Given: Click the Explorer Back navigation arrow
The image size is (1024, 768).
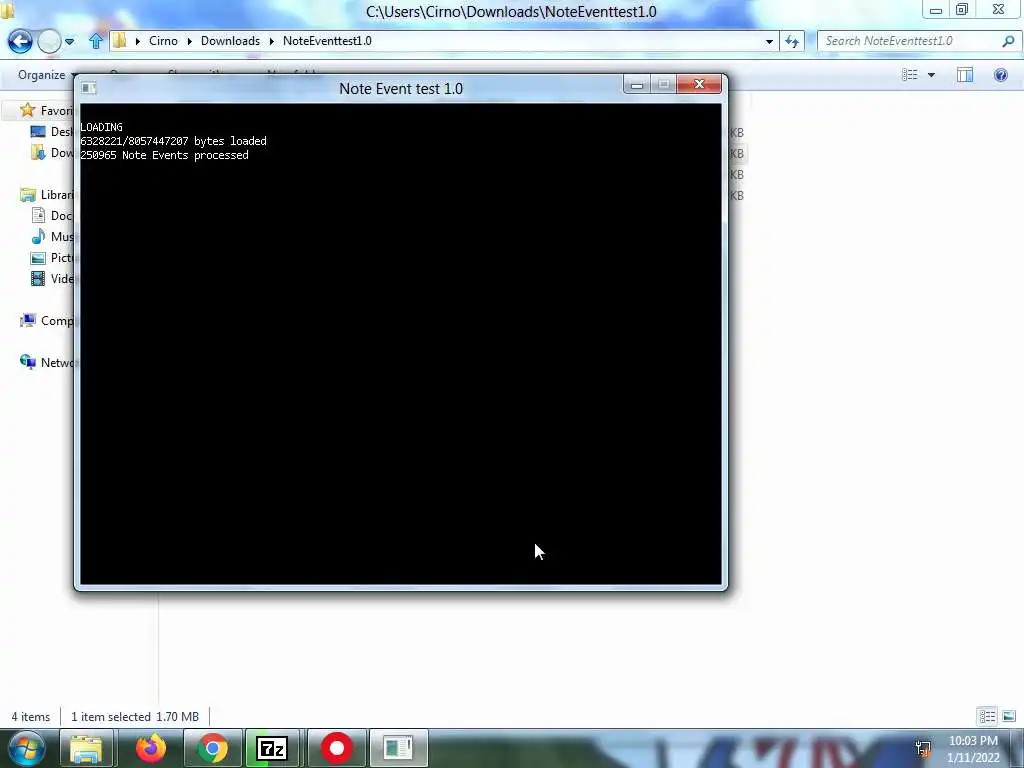Looking at the screenshot, I should coord(20,41).
